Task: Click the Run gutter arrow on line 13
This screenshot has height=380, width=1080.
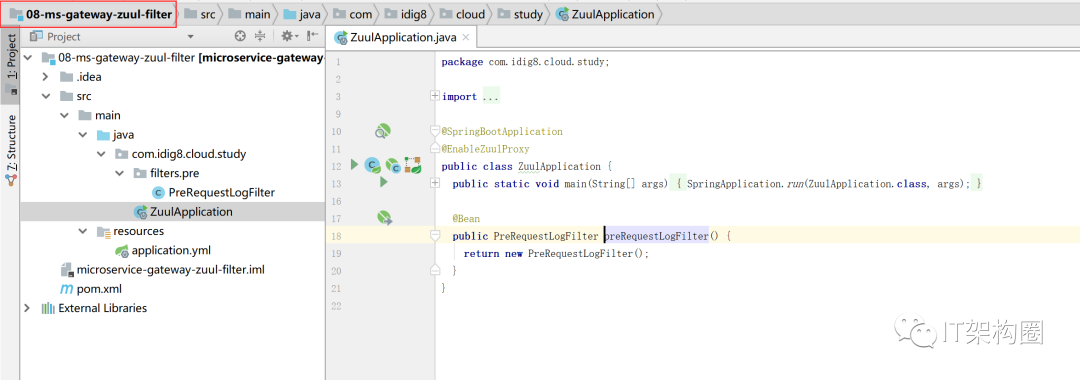Action: tap(384, 182)
